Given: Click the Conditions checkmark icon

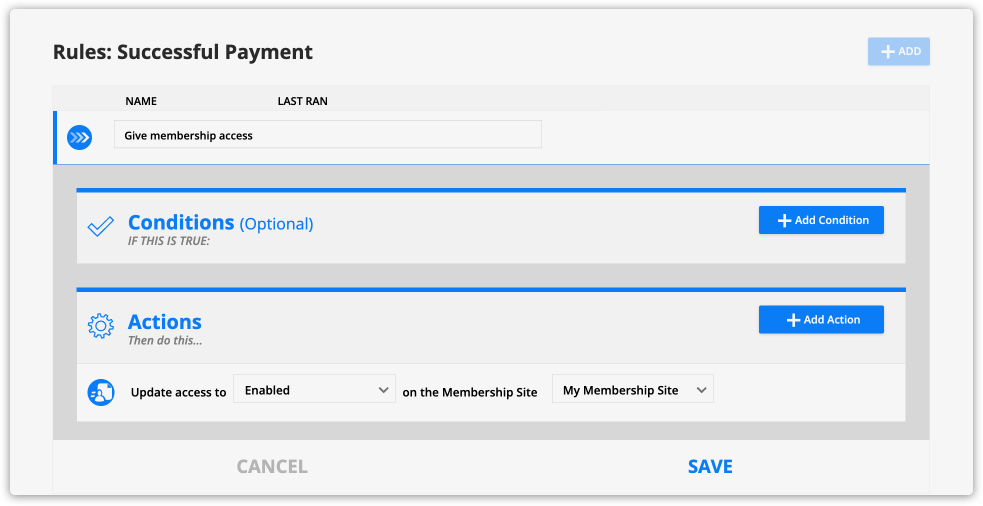Looking at the screenshot, I should click(100, 227).
